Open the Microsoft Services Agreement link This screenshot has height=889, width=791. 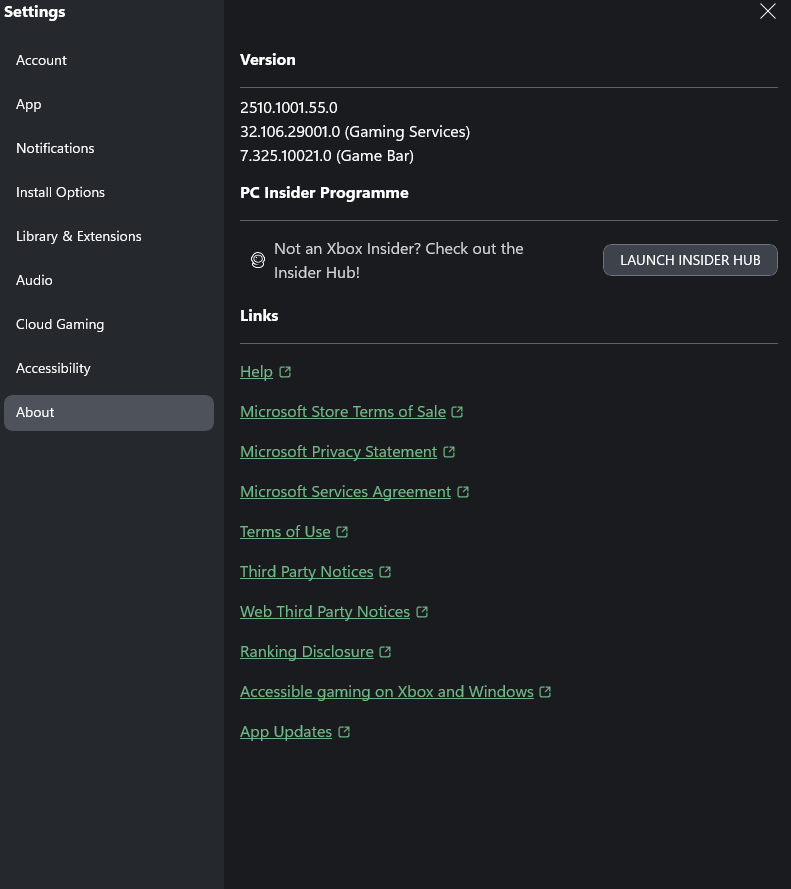point(345,492)
